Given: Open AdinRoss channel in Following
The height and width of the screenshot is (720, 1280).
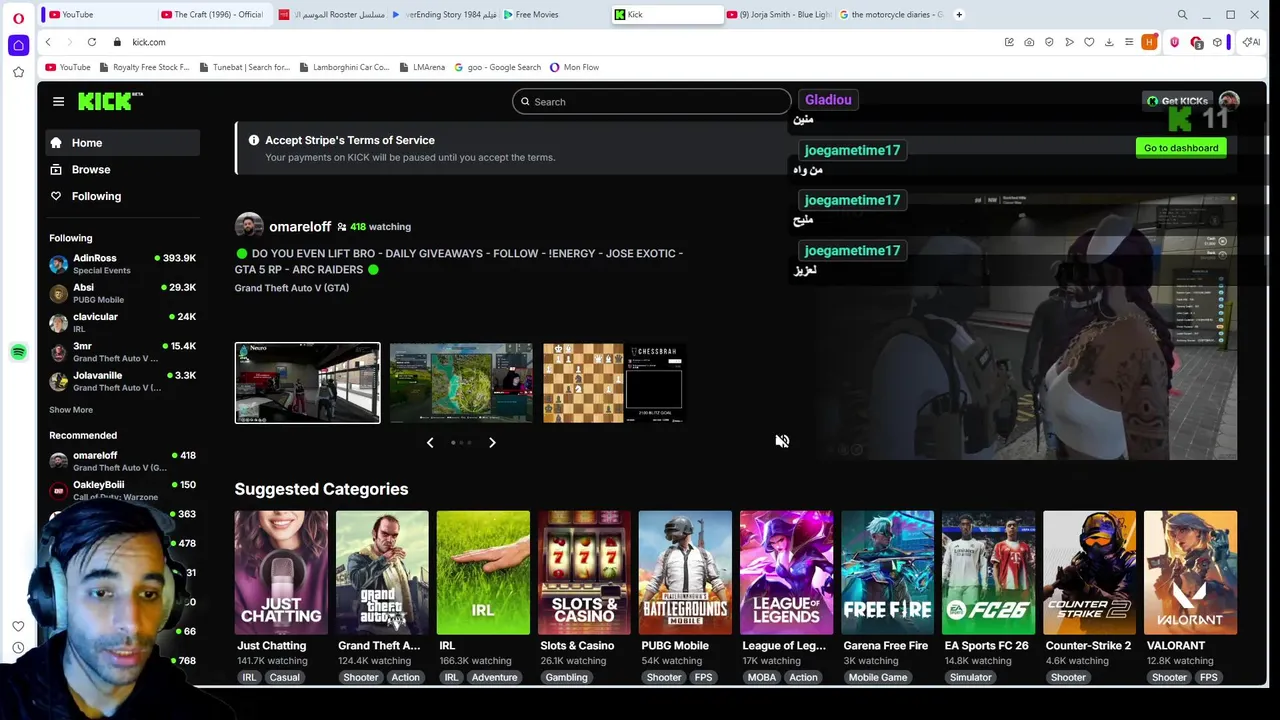Looking at the screenshot, I should click(122, 264).
